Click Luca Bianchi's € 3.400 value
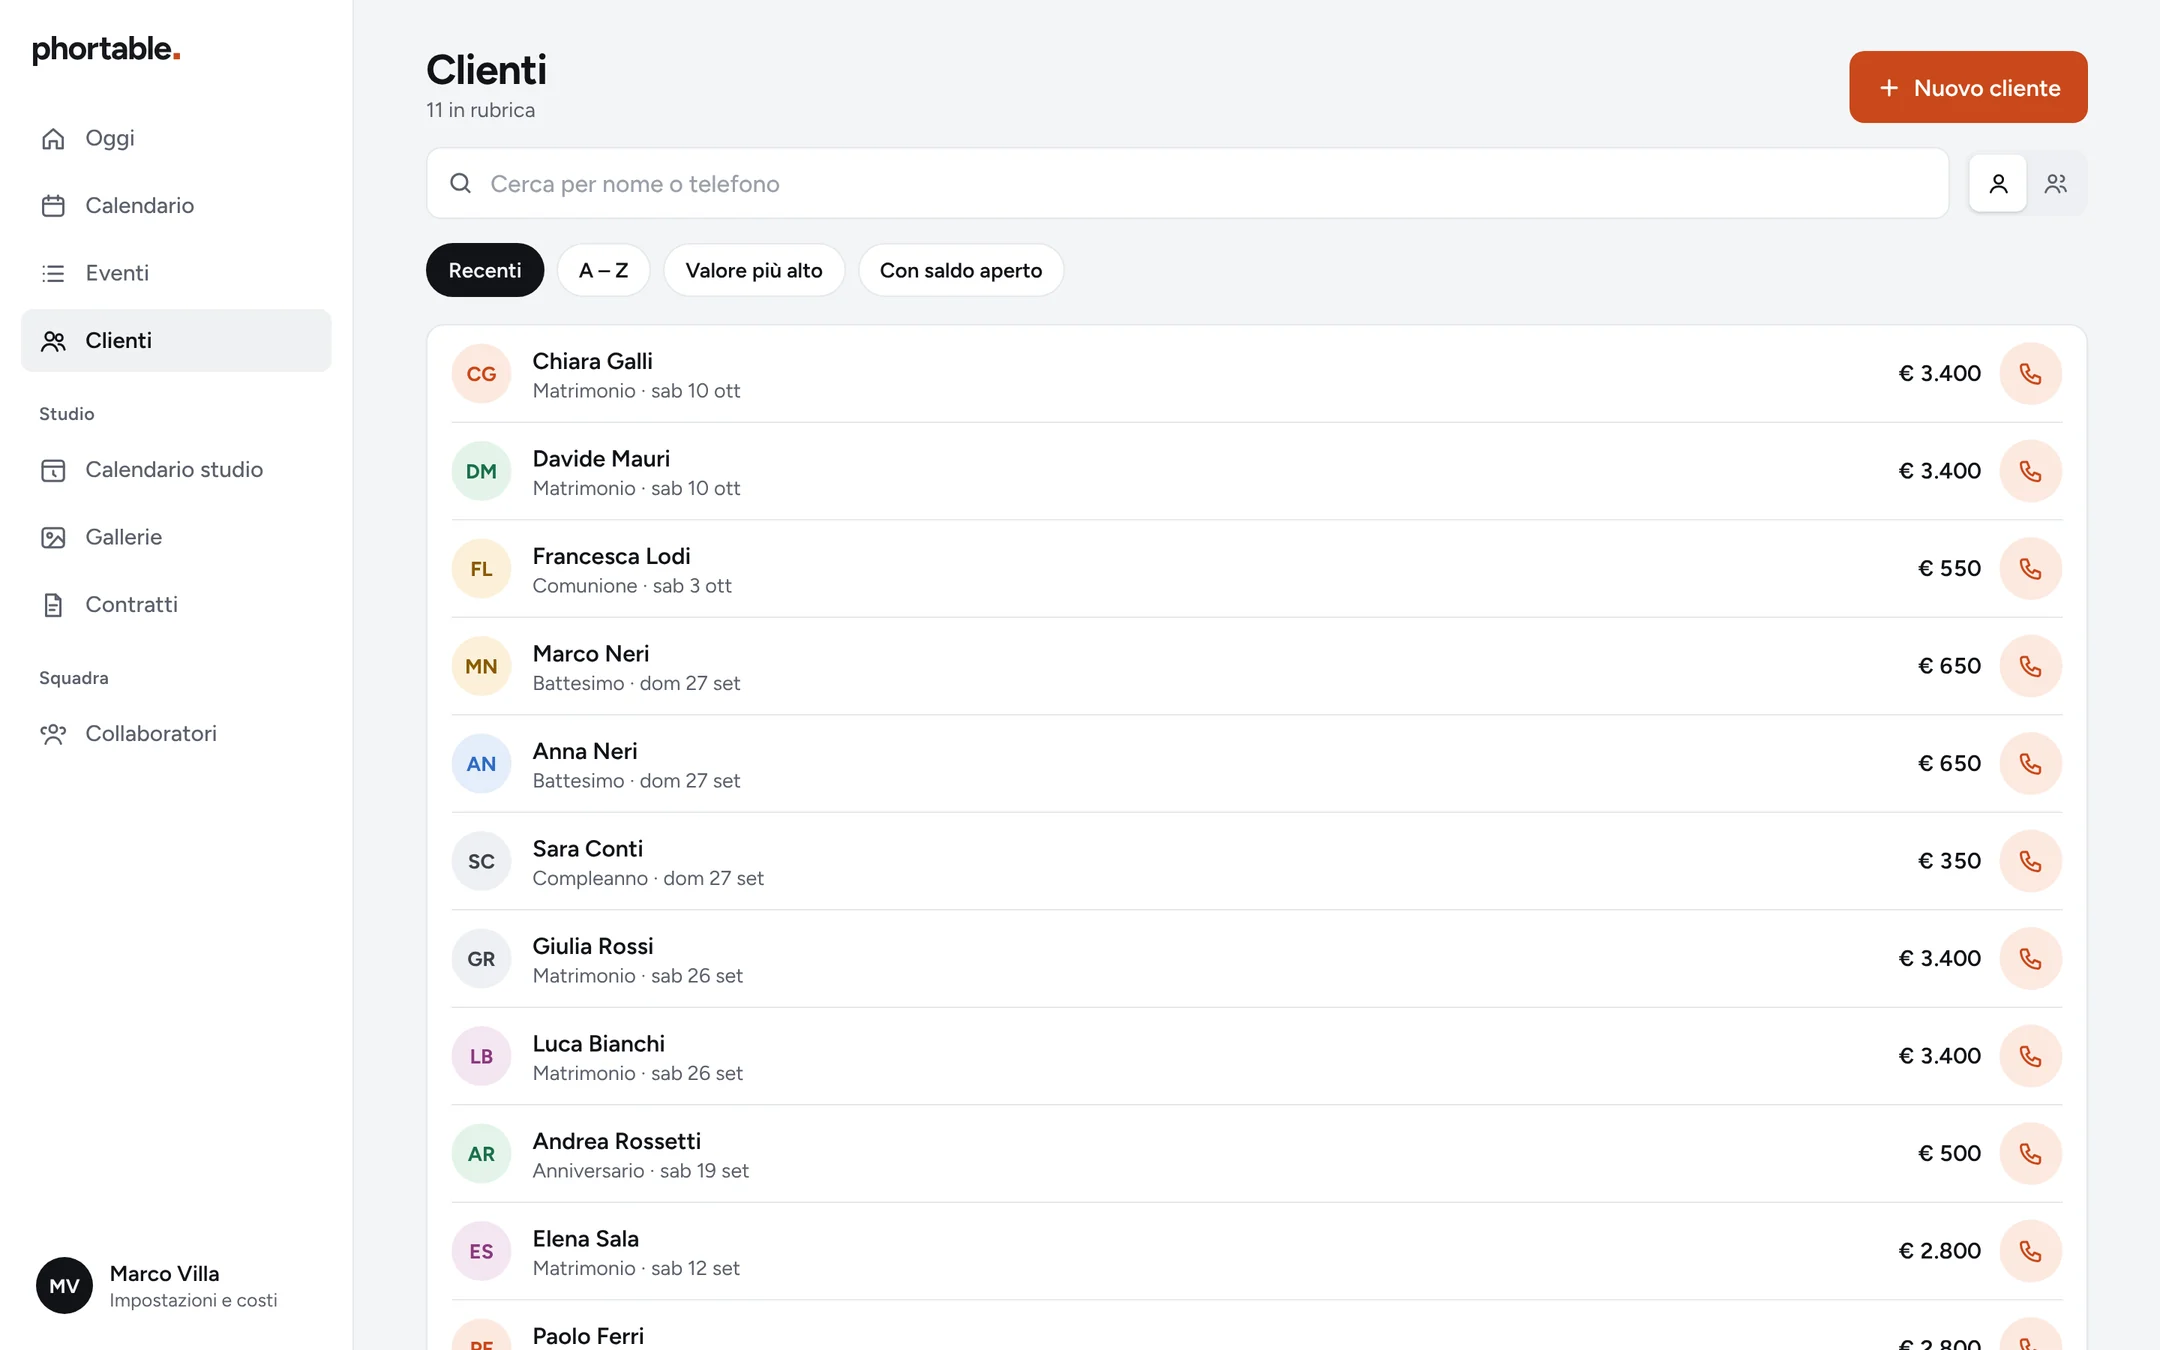2160x1350 pixels. click(x=1940, y=1056)
